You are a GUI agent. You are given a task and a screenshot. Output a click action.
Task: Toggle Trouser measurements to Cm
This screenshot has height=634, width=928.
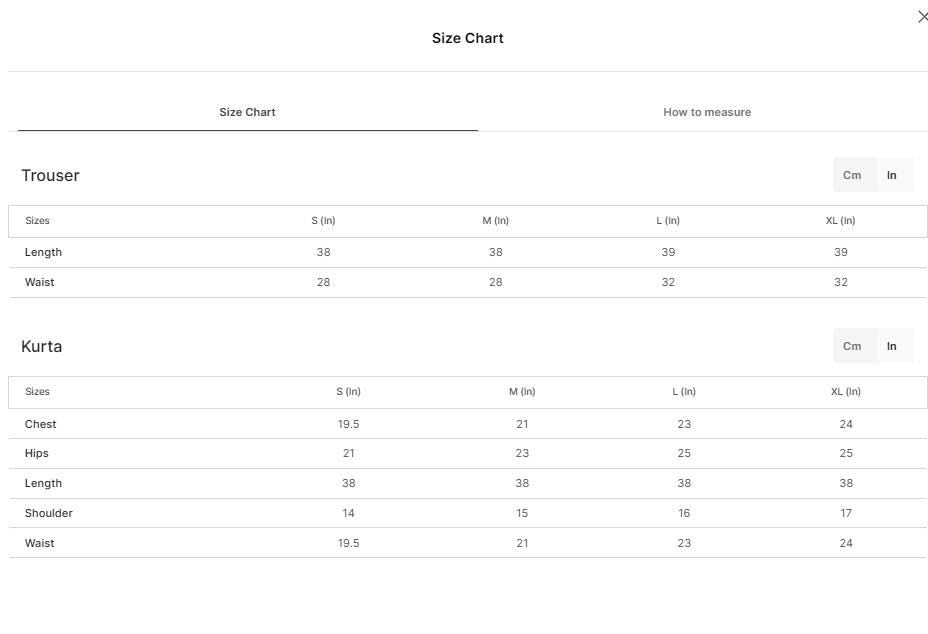point(852,175)
